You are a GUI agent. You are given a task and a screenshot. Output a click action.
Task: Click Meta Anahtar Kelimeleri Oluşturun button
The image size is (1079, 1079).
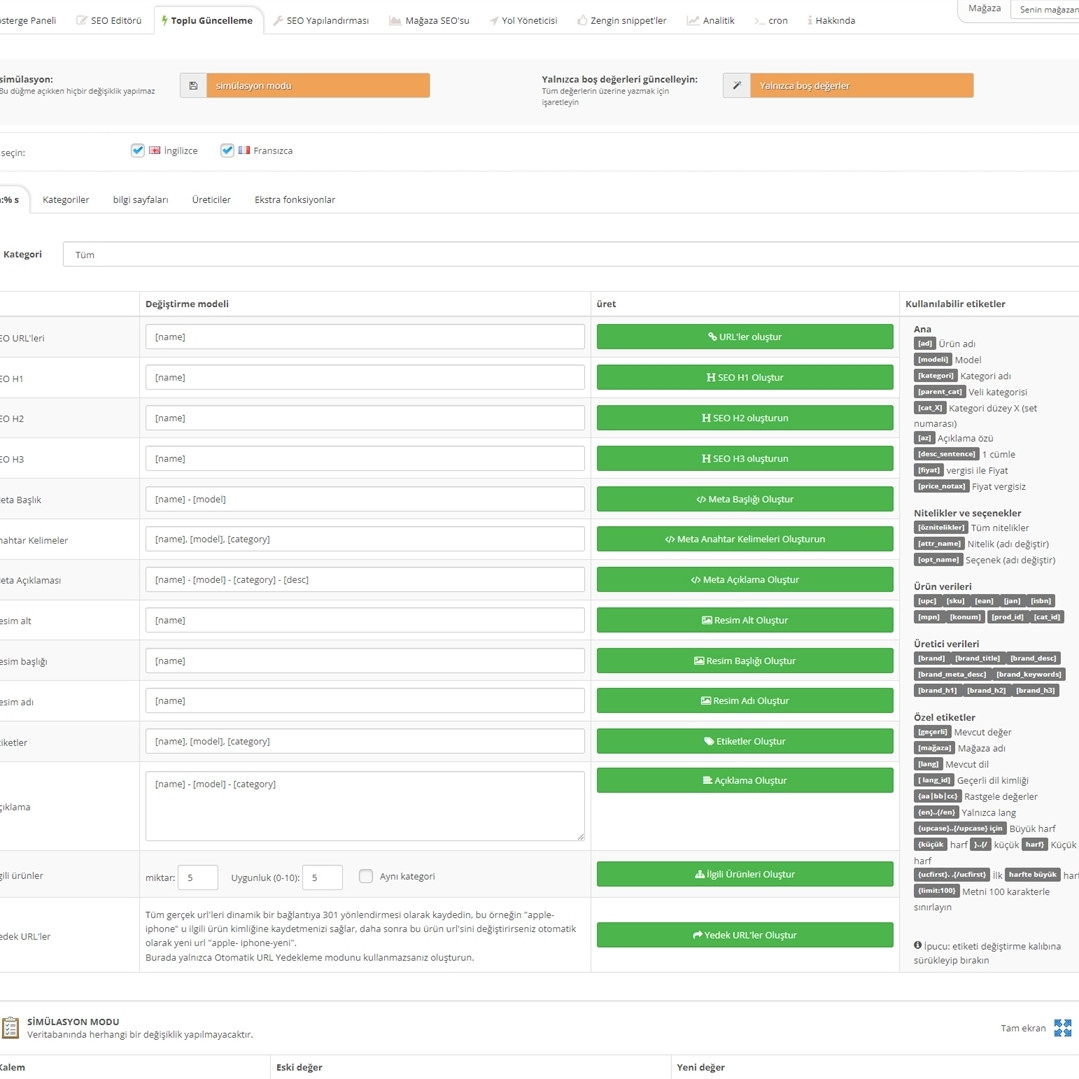click(745, 539)
